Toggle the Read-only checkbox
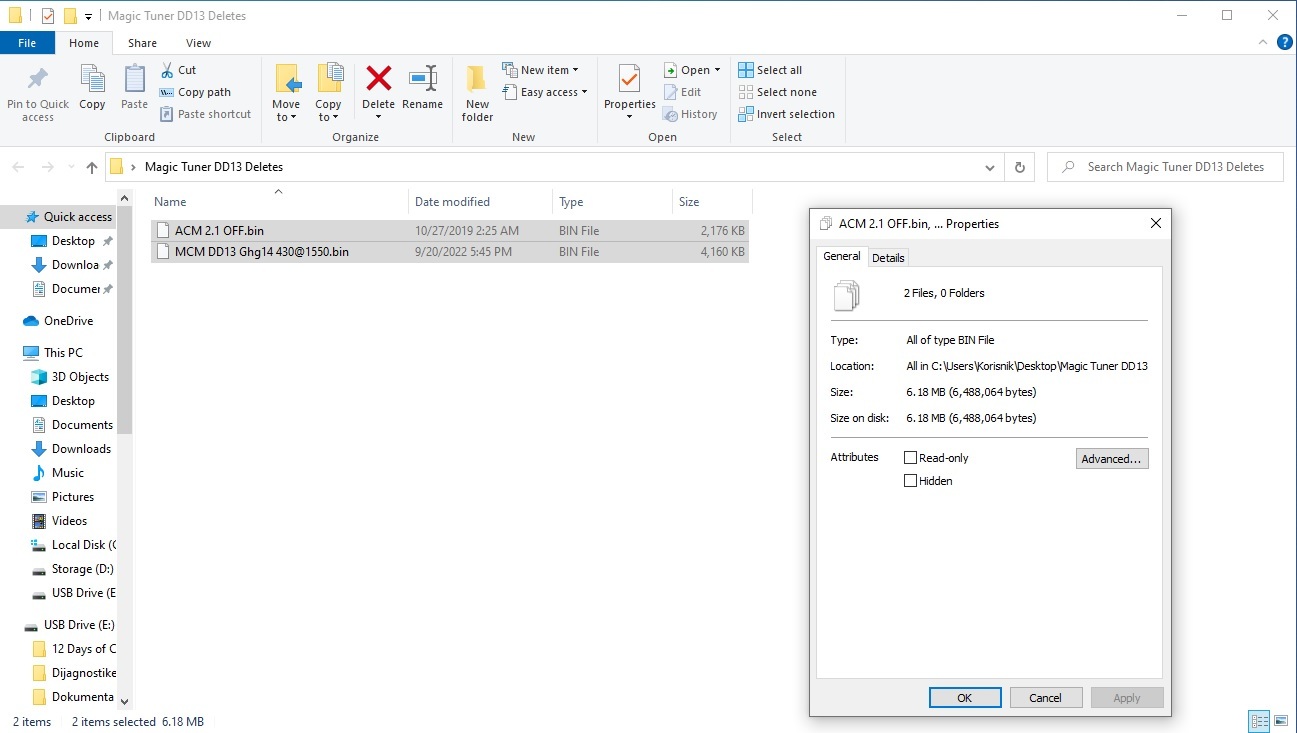Viewport: 1297px width, 733px height. pyautogui.click(x=910, y=458)
